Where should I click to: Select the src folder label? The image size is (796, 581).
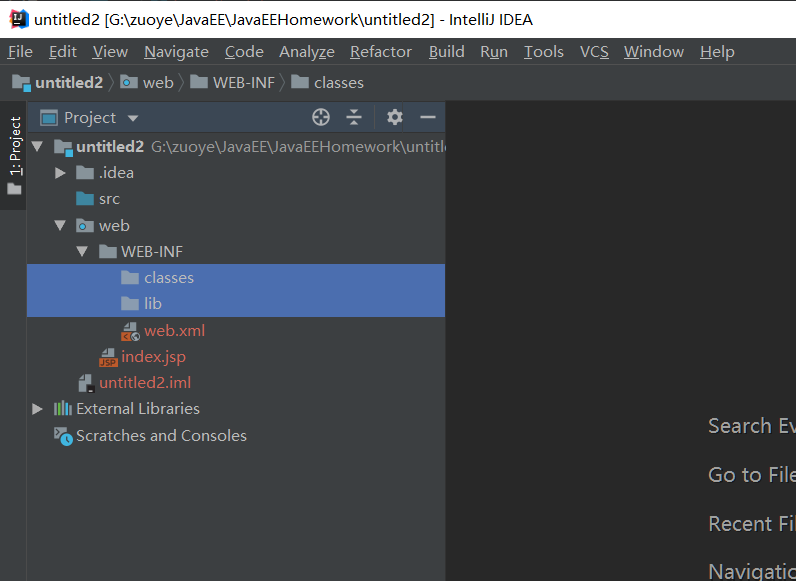point(109,199)
